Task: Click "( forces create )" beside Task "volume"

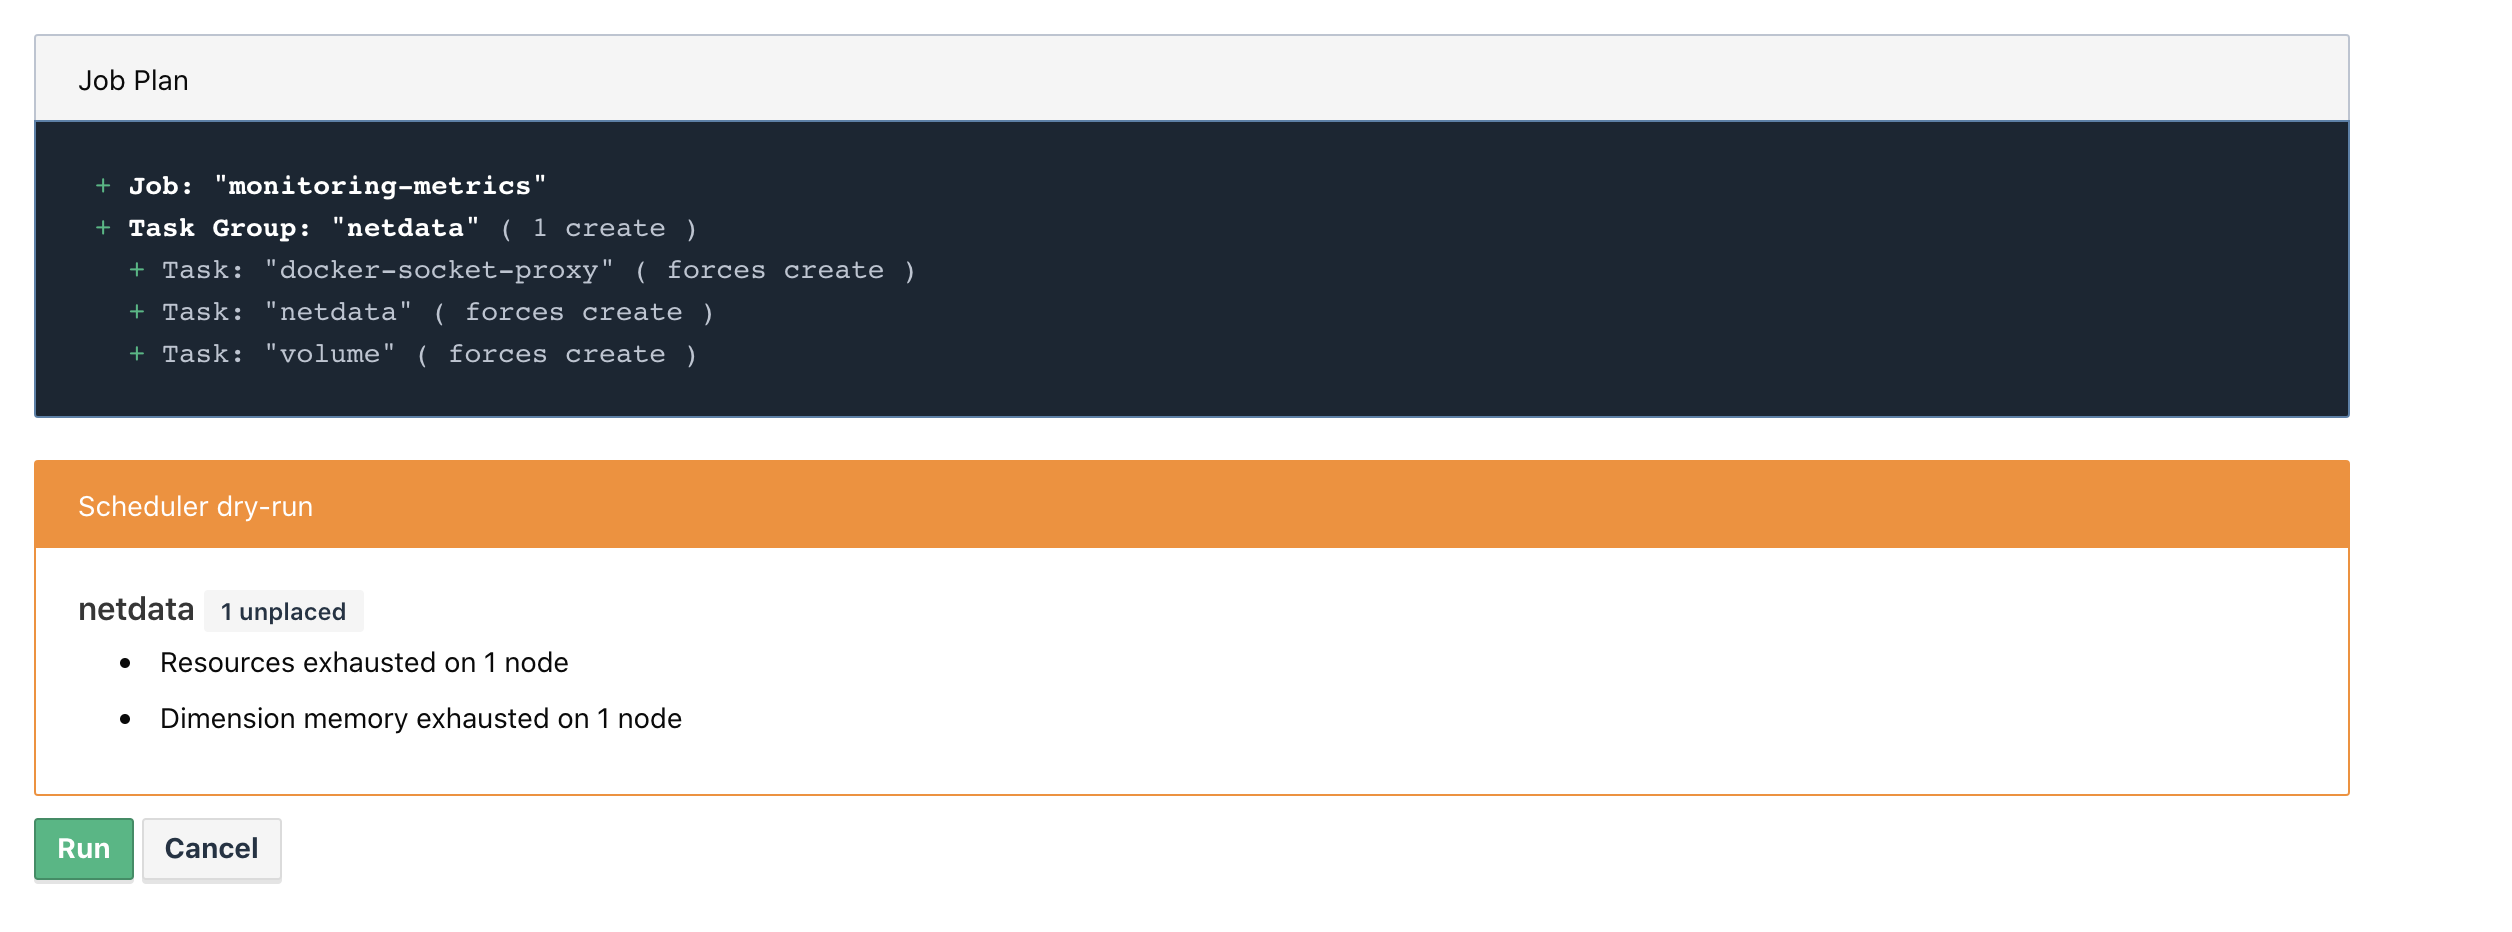Action: click(x=556, y=353)
